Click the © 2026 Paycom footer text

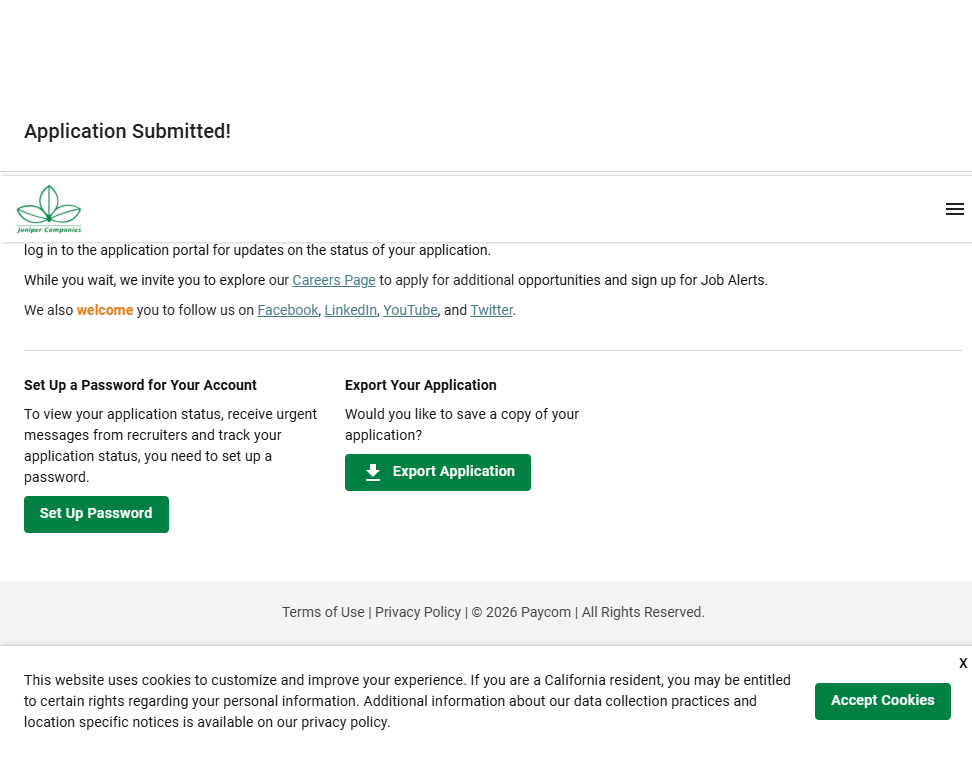pyautogui.click(x=521, y=612)
